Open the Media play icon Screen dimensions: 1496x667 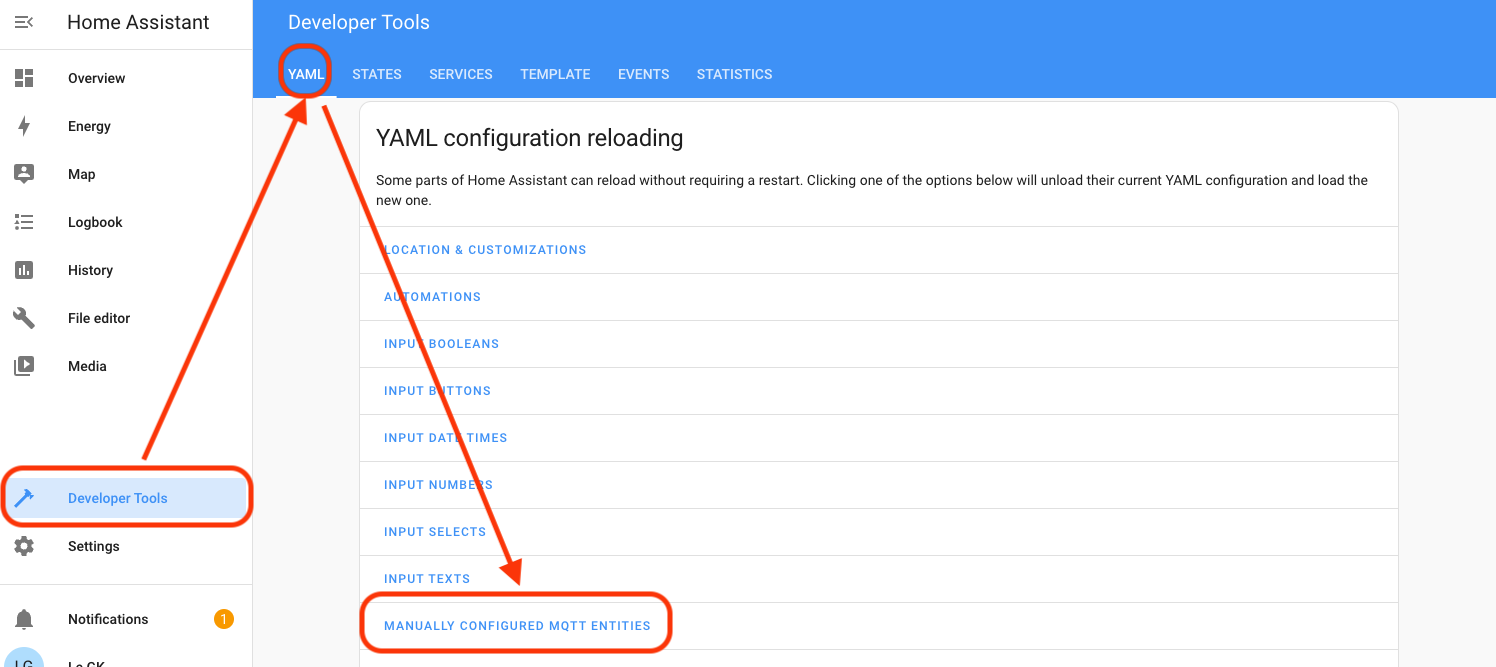(24, 366)
